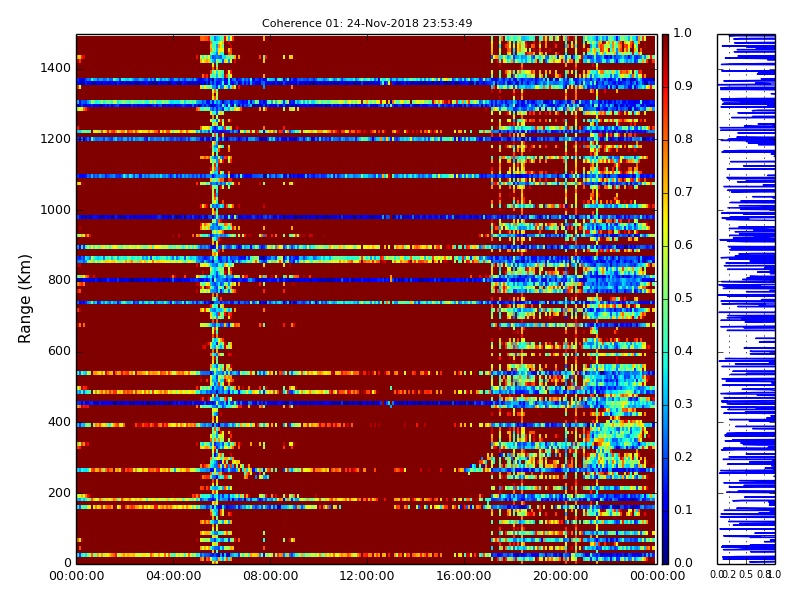800x600 pixels.
Task: Click the 1200 tick label on the range axis
Action: click(x=55, y=139)
